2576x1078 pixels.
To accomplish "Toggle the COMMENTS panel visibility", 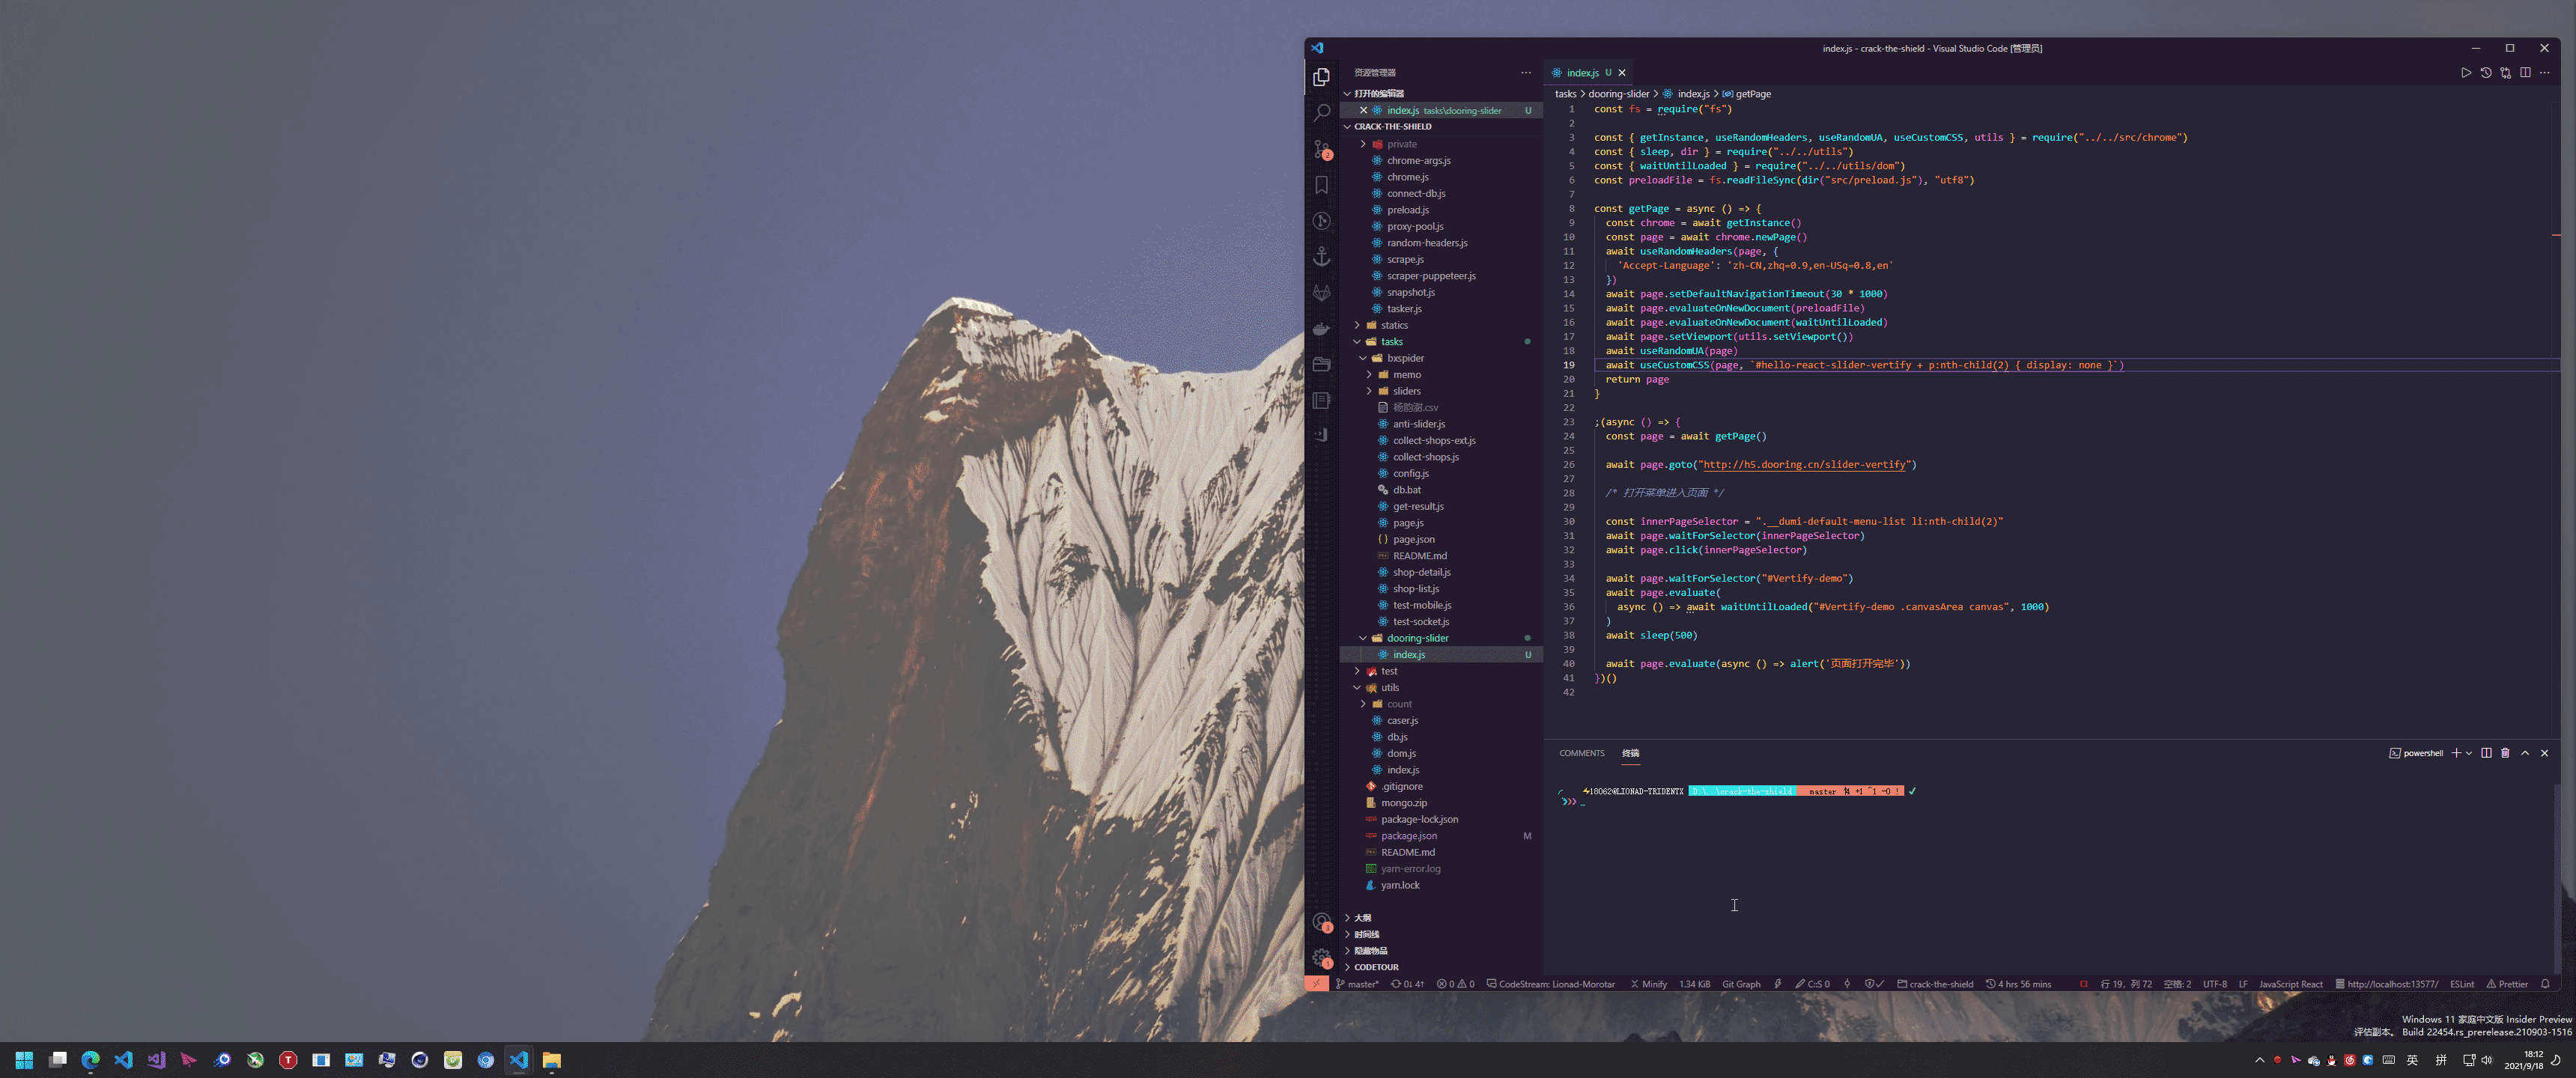I will click(1581, 752).
